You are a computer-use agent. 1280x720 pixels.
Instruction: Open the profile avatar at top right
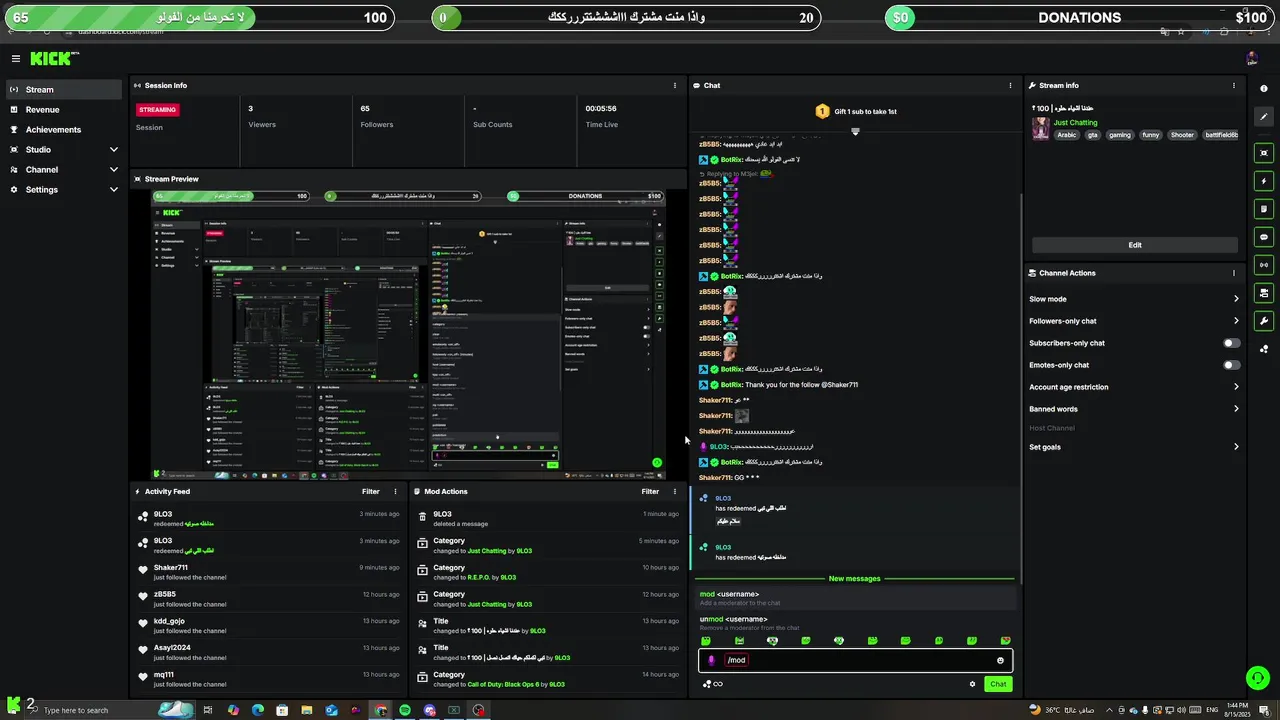pyautogui.click(x=1251, y=59)
